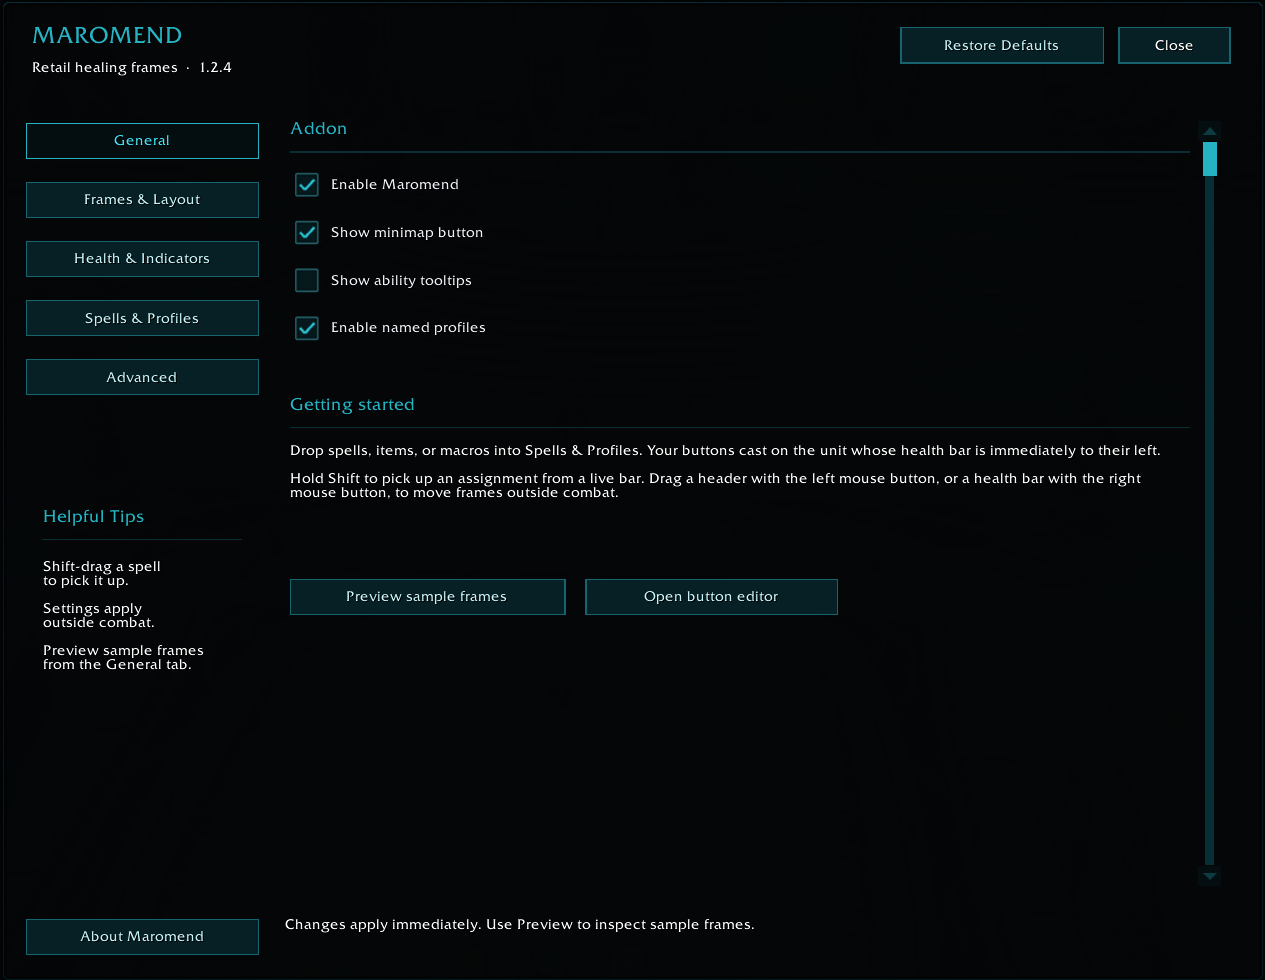Click the Helpful Tips heading

click(x=93, y=516)
